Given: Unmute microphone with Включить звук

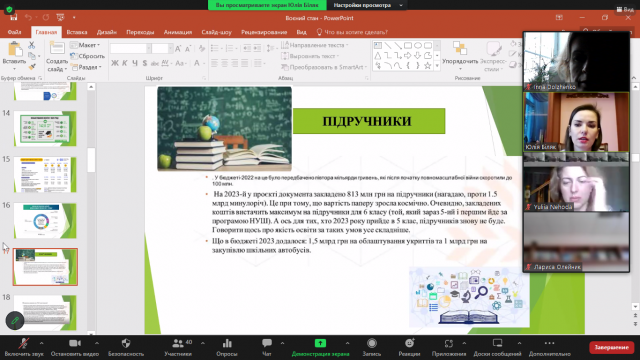Looking at the screenshot, I should [24, 347].
